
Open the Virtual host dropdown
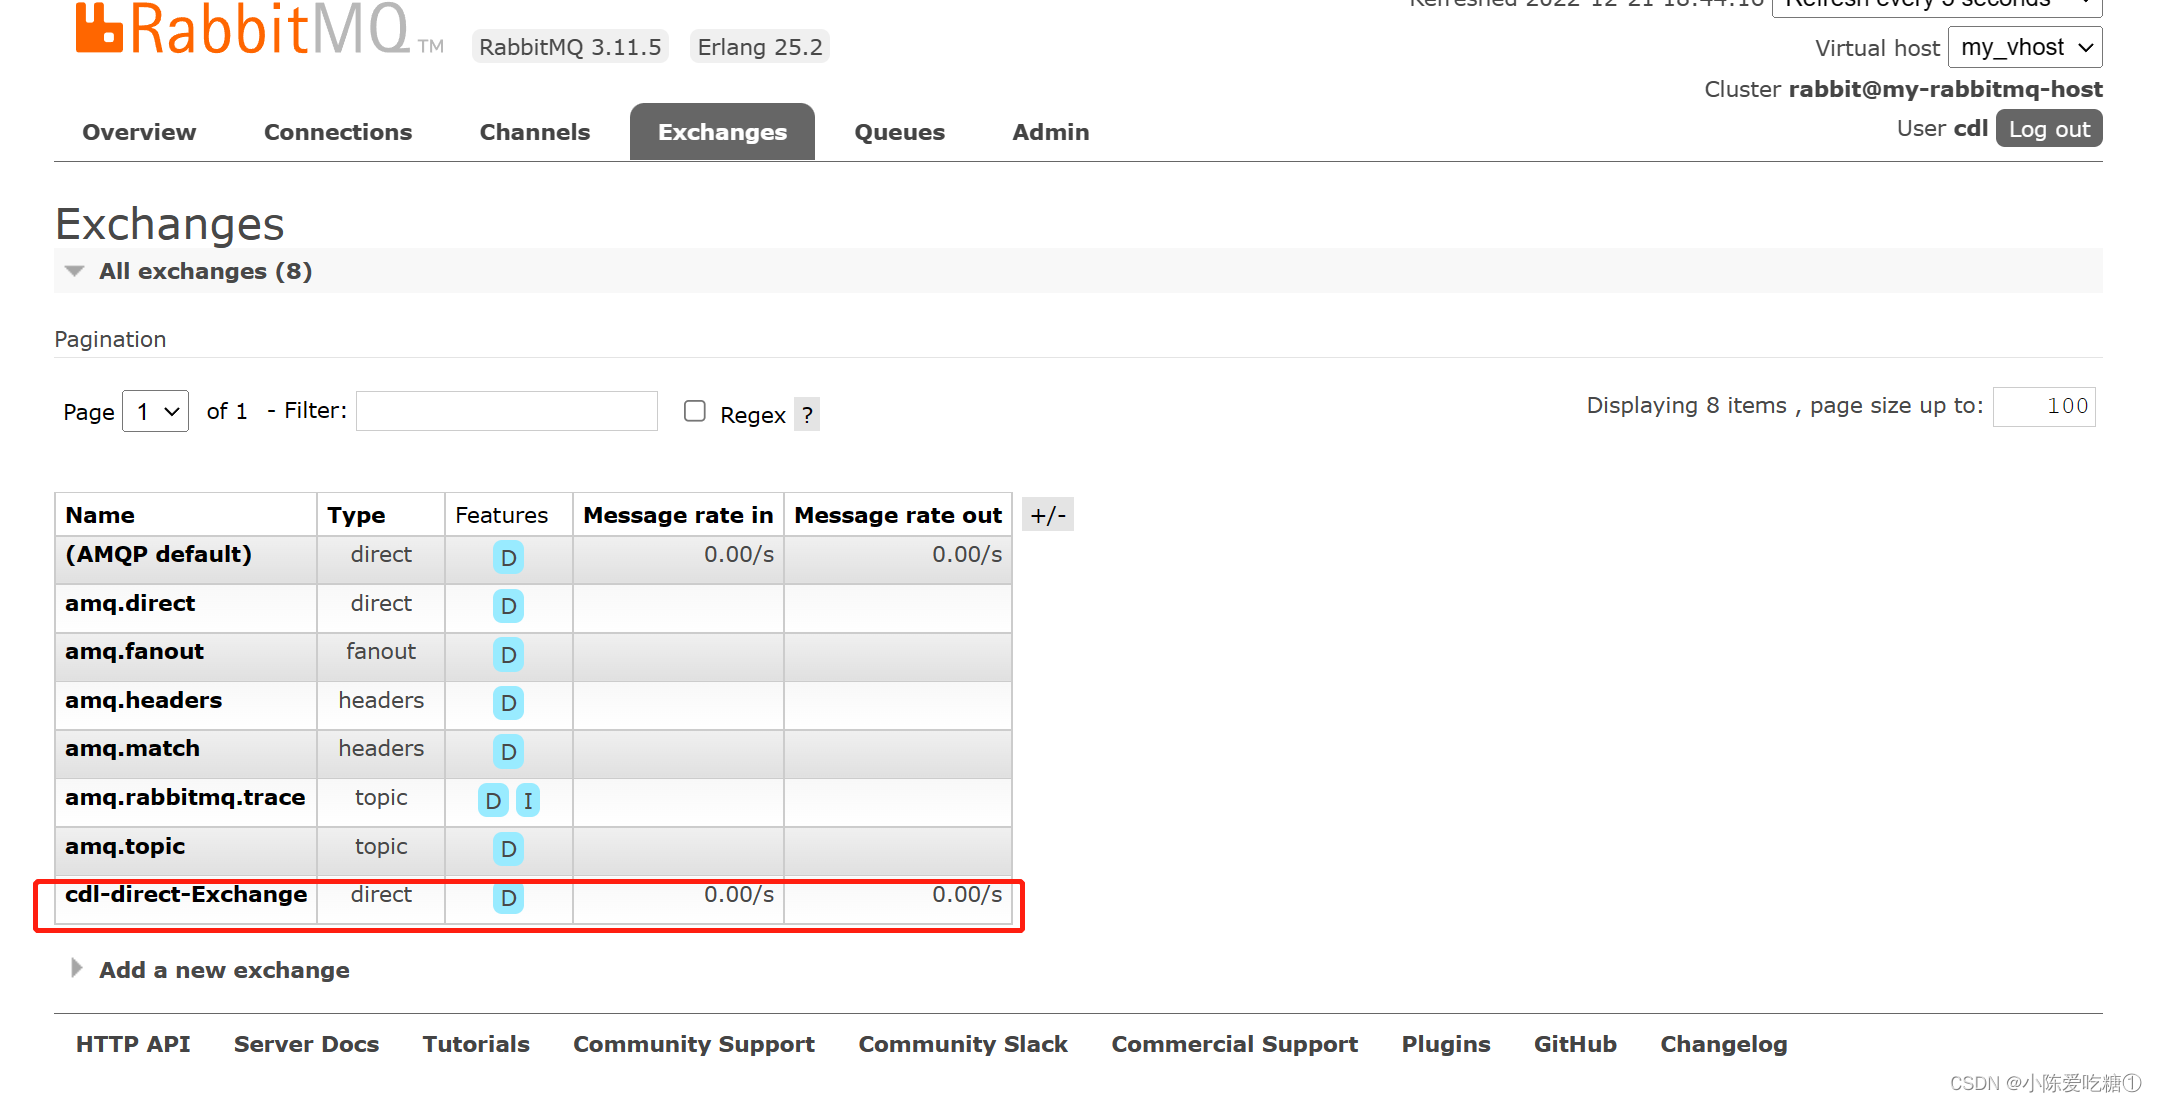[x=2025, y=48]
